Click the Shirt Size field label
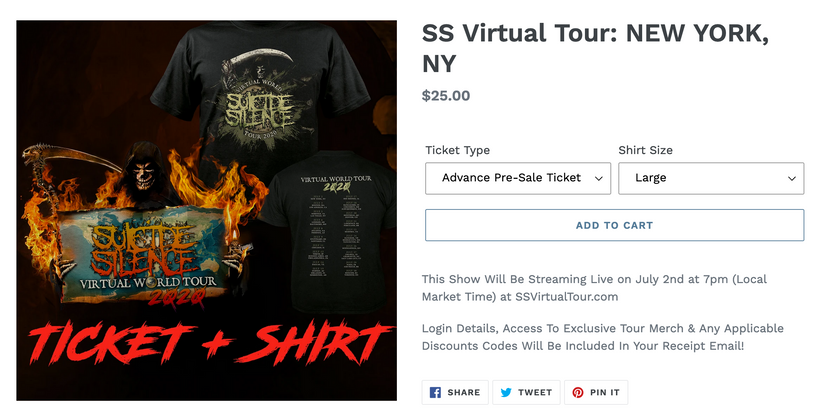820x416 pixels. (645, 150)
